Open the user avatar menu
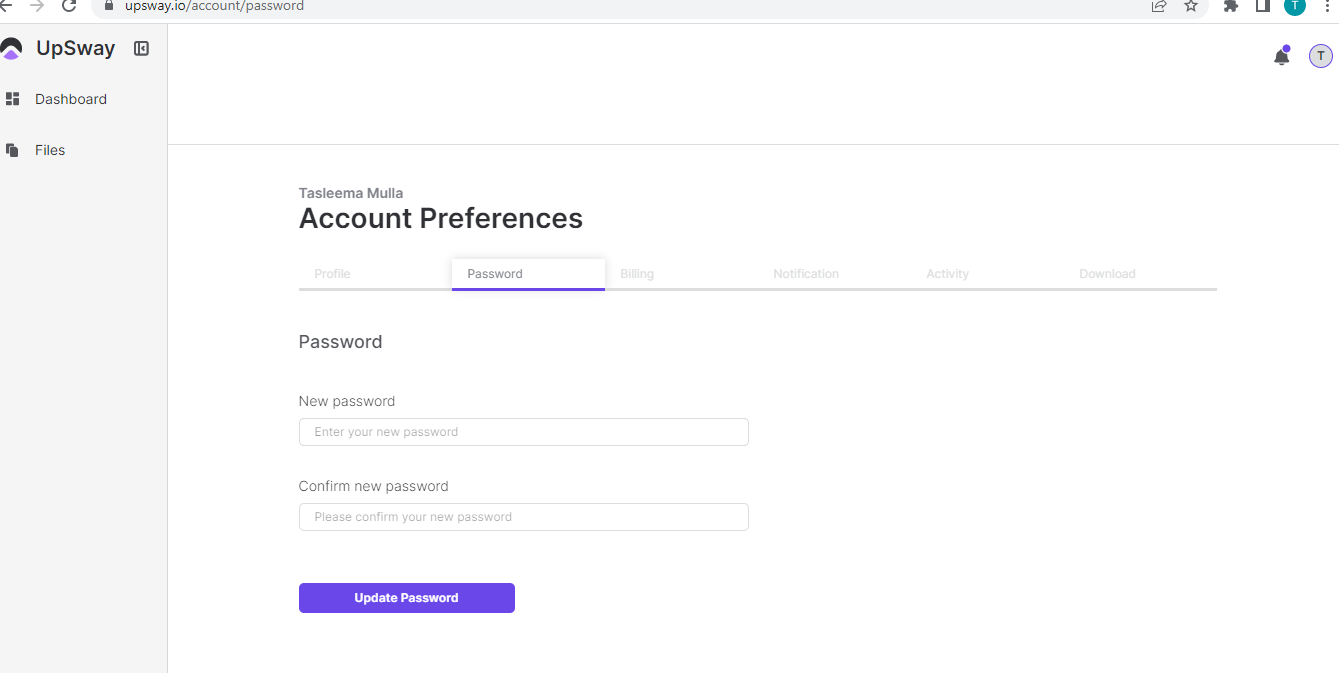 point(1320,57)
